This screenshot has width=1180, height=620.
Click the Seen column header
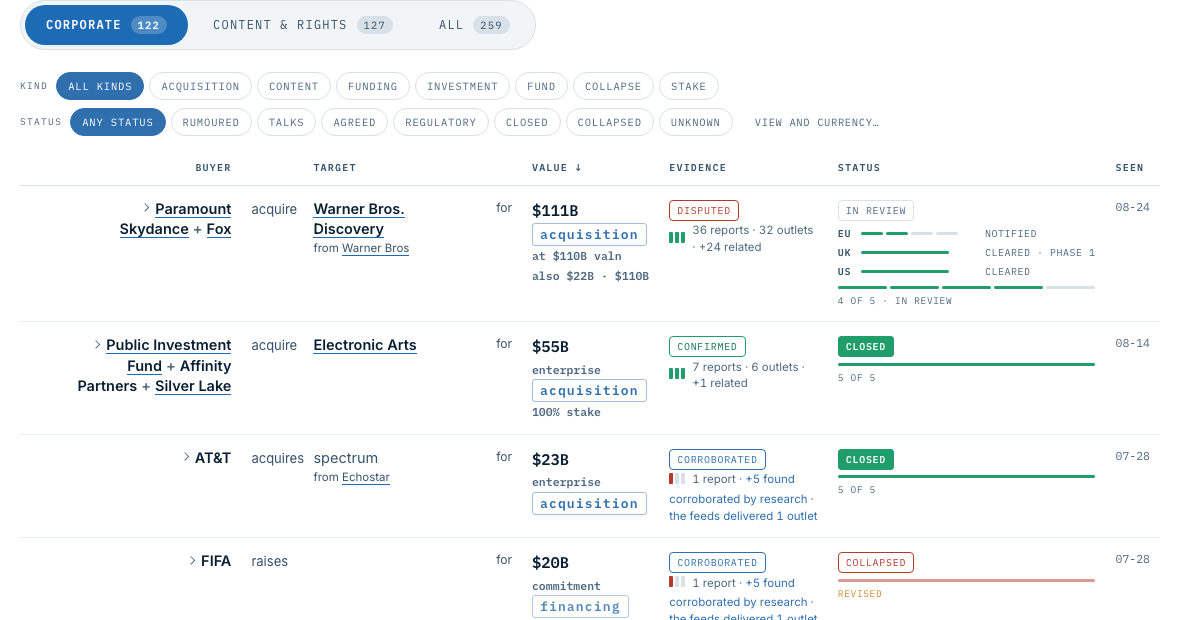pos(1129,168)
